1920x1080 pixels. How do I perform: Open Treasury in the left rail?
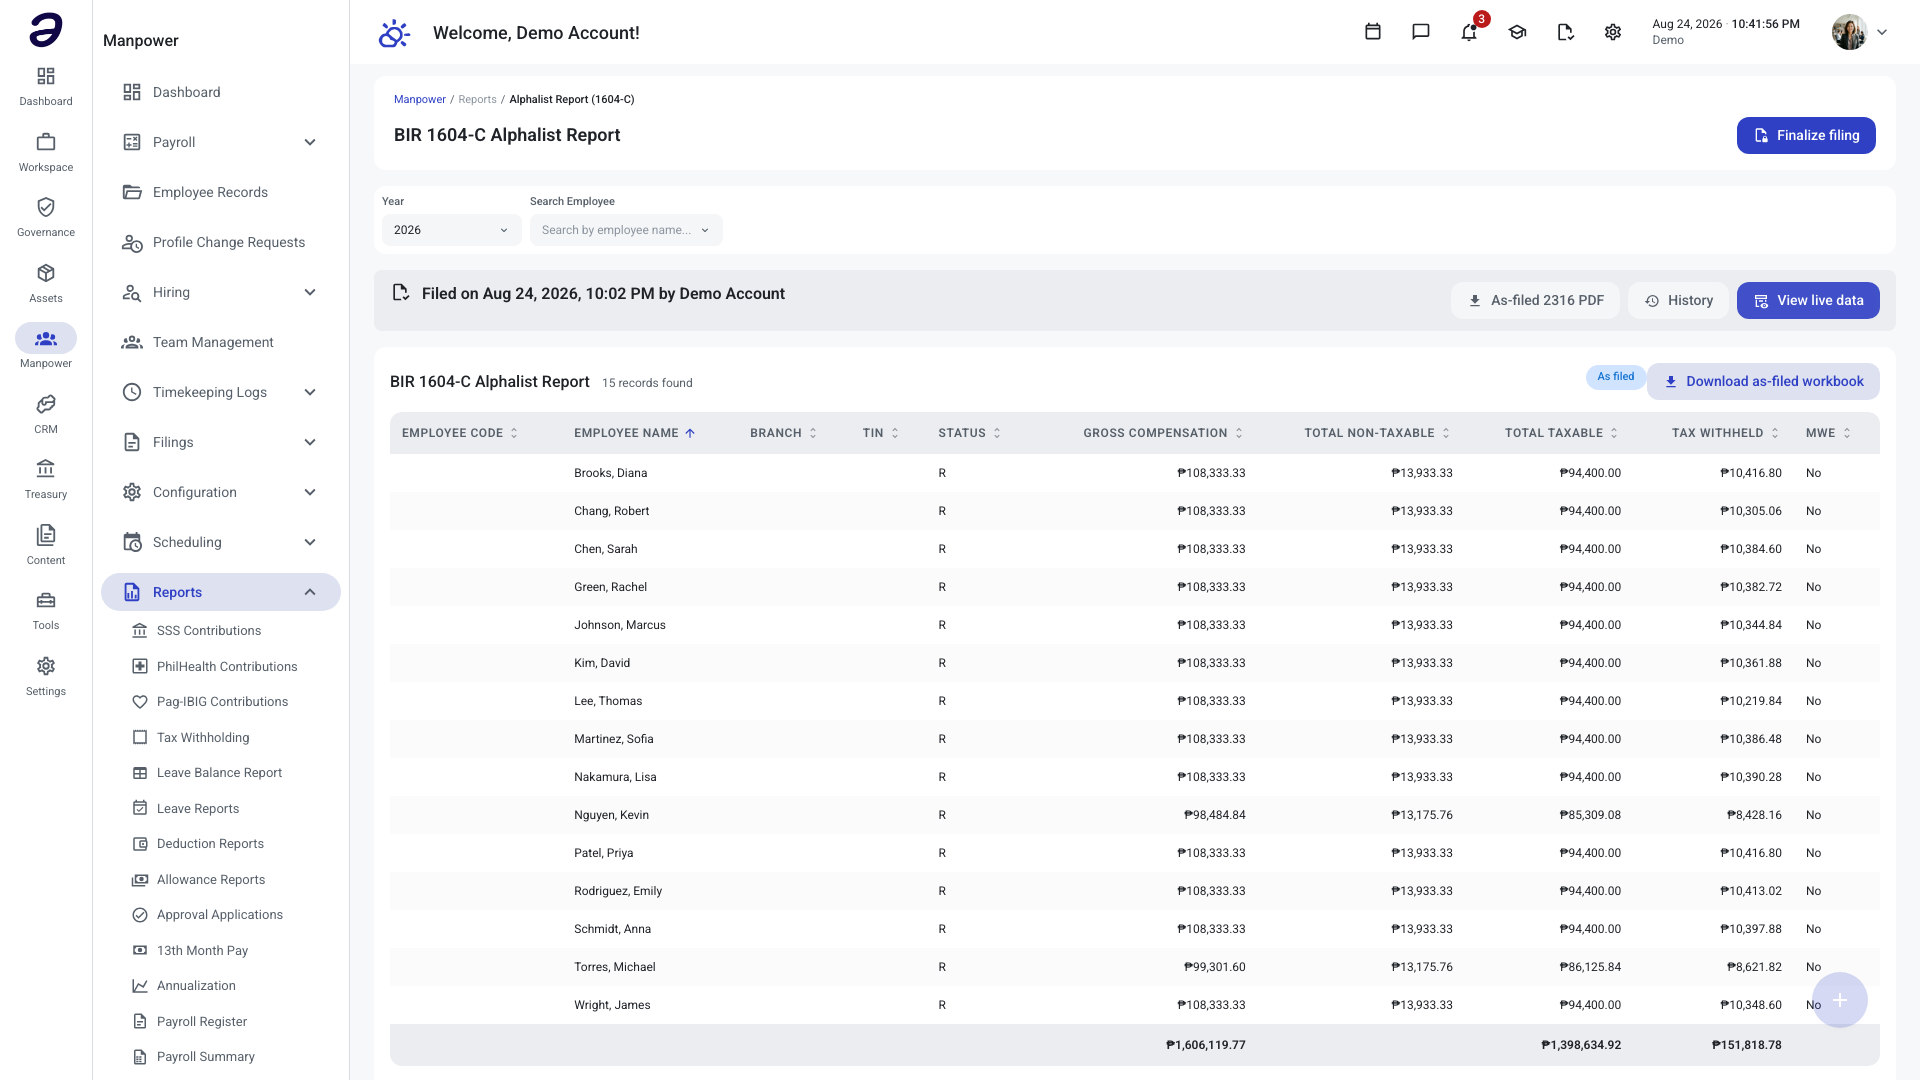[x=46, y=479]
